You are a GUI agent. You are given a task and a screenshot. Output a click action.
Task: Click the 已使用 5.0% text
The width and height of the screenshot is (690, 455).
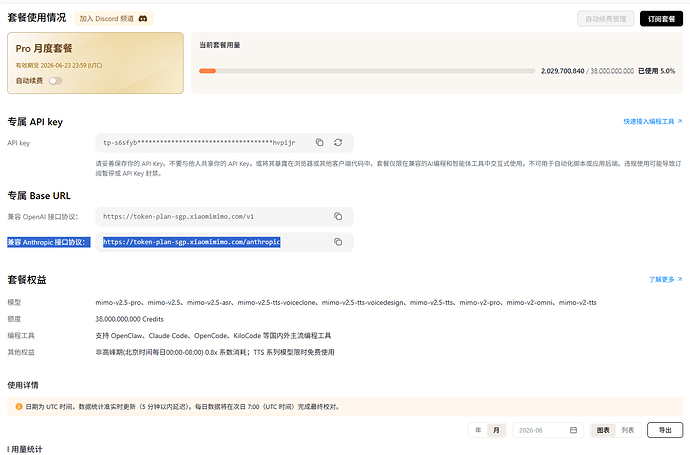click(x=657, y=71)
